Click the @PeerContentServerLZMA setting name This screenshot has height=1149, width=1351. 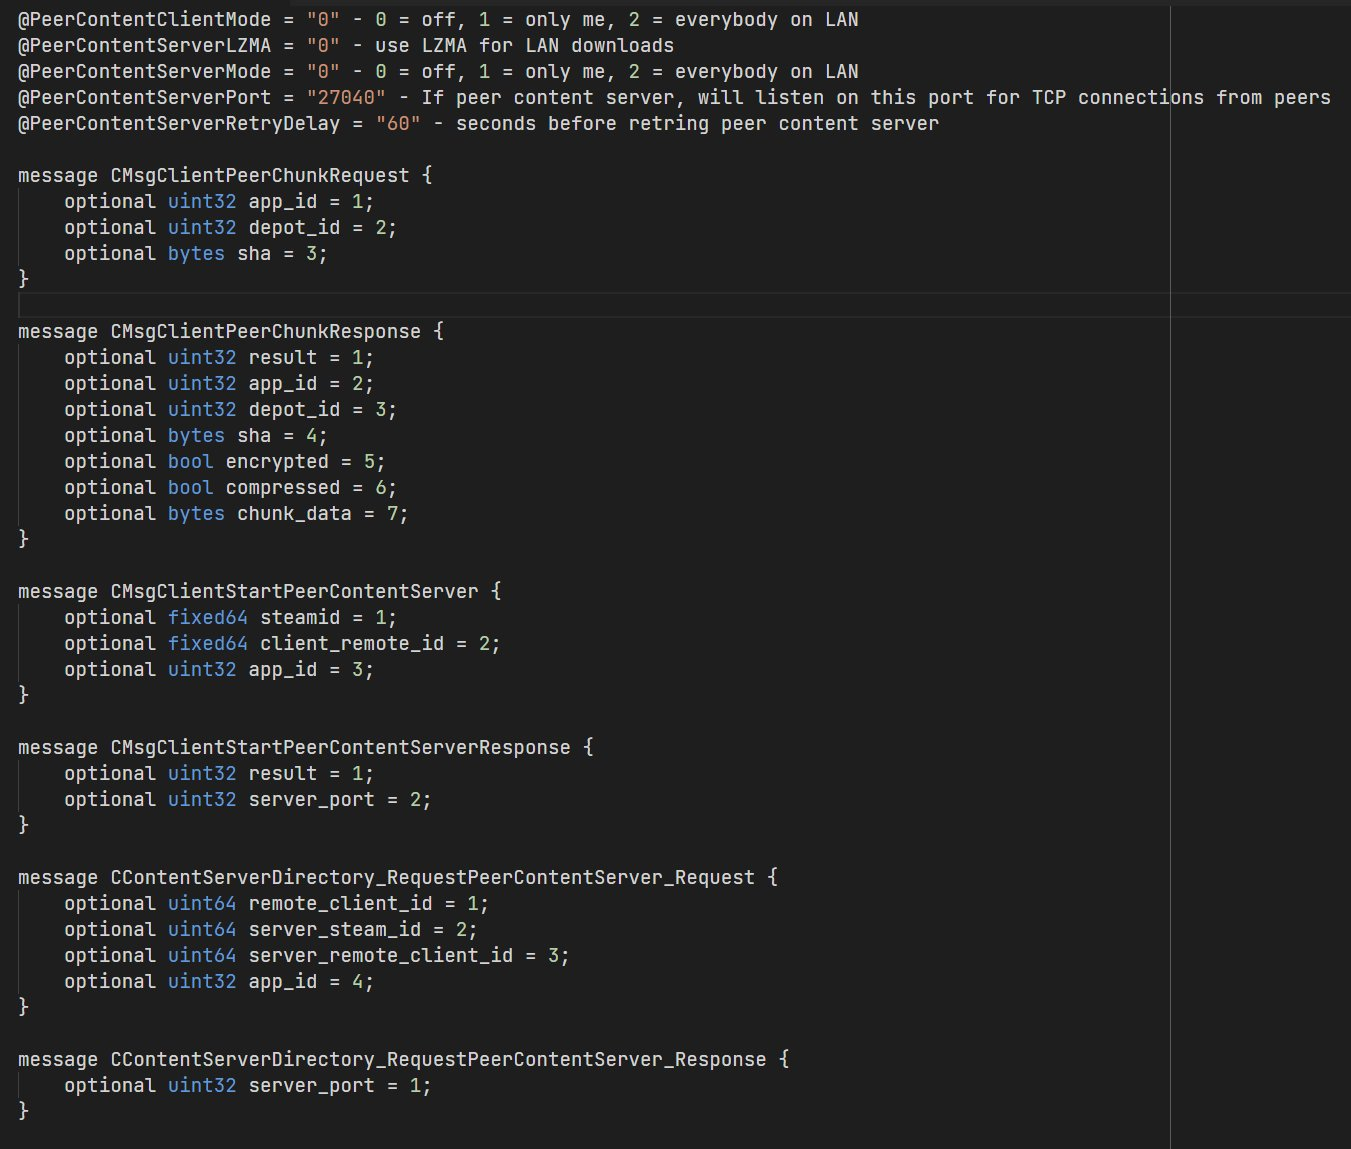coord(144,45)
